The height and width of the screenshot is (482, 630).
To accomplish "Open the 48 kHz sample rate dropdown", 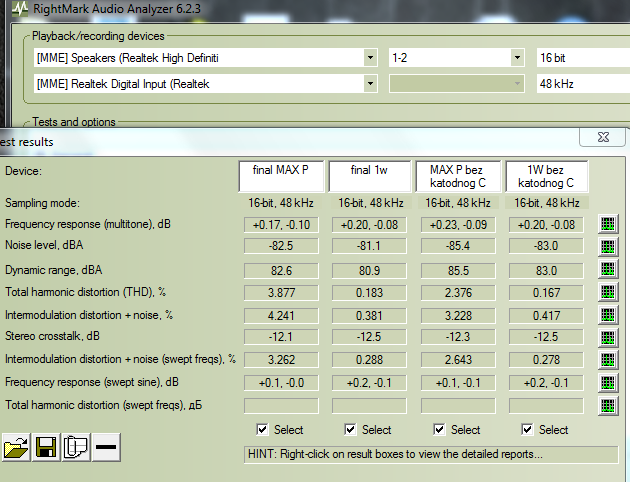I will [x=583, y=84].
